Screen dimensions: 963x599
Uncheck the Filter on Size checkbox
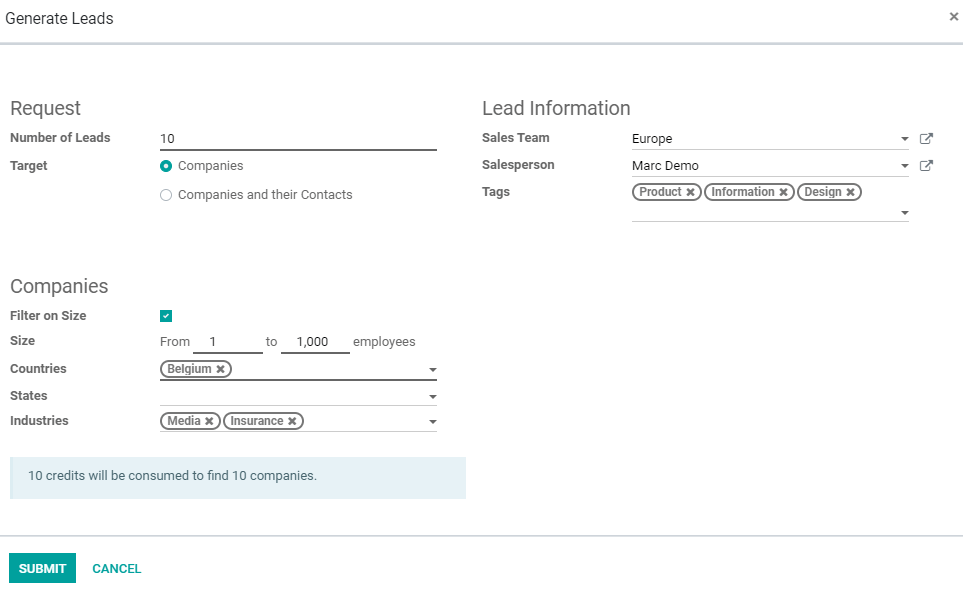pos(166,316)
